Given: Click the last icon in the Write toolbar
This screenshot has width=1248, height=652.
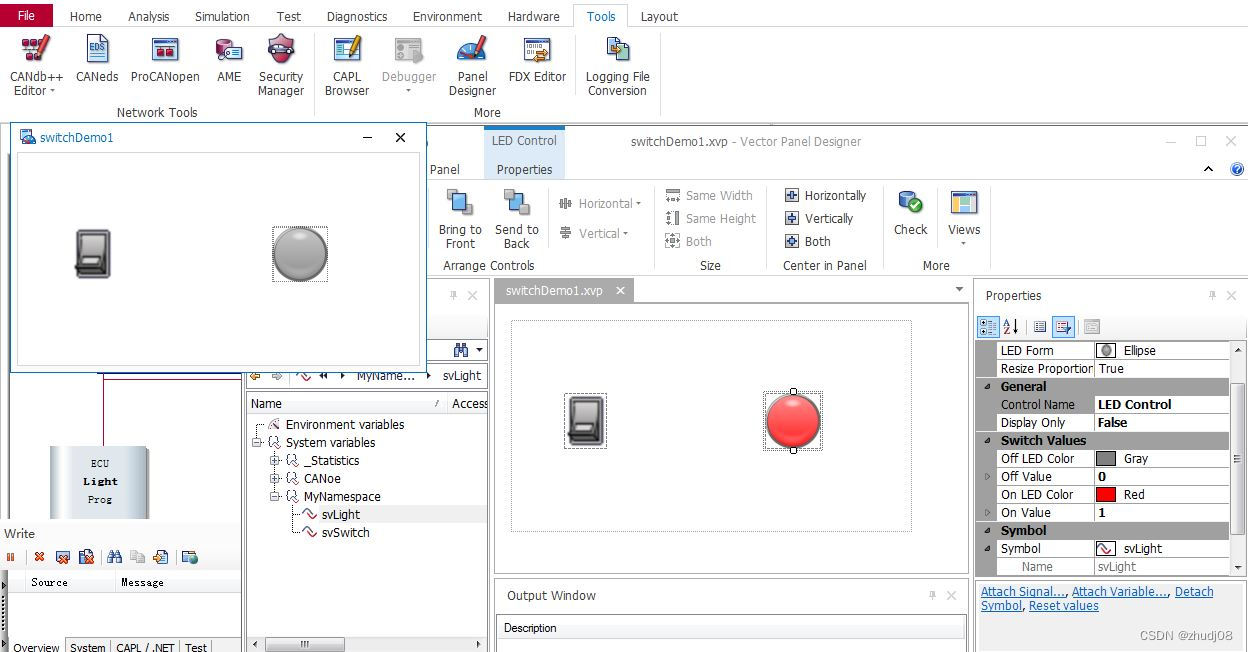Looking at the screenshot, I should [189, 557].
